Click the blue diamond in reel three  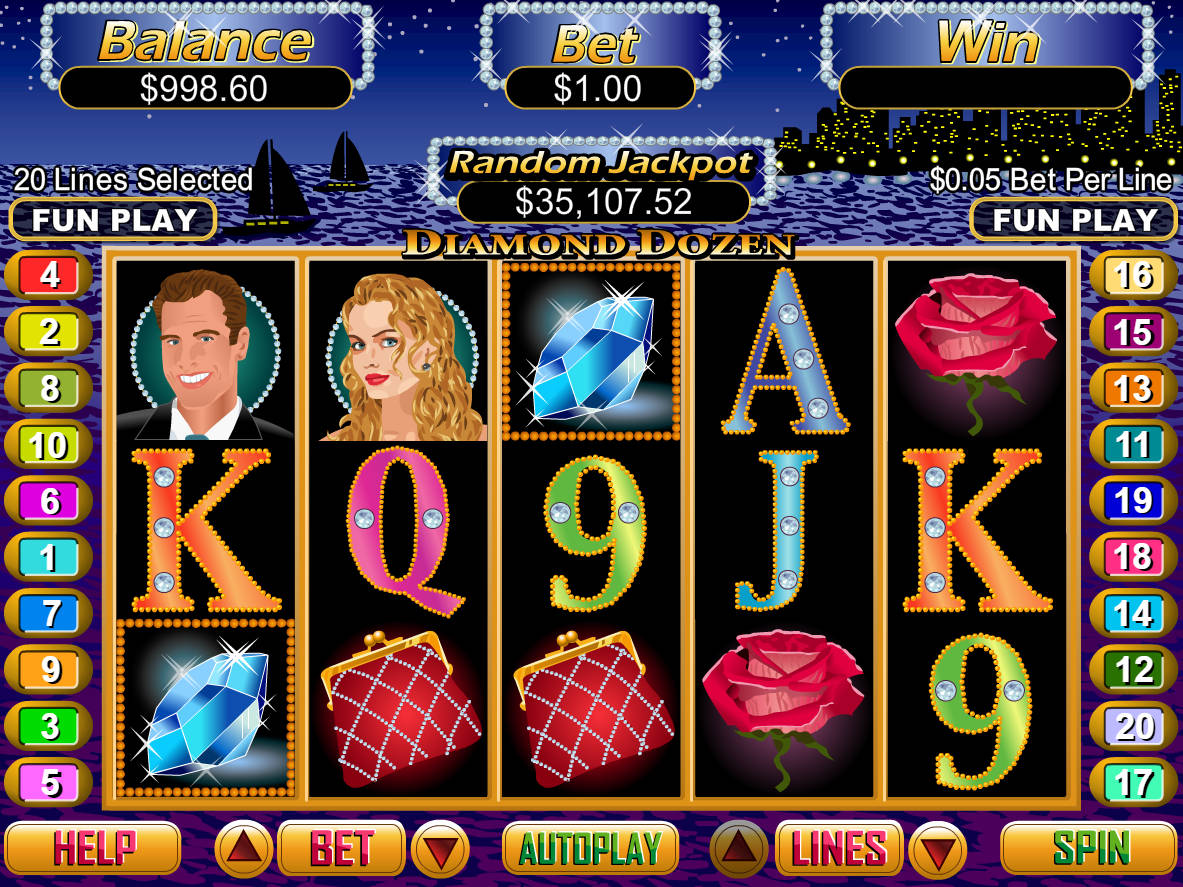point(592,351)
